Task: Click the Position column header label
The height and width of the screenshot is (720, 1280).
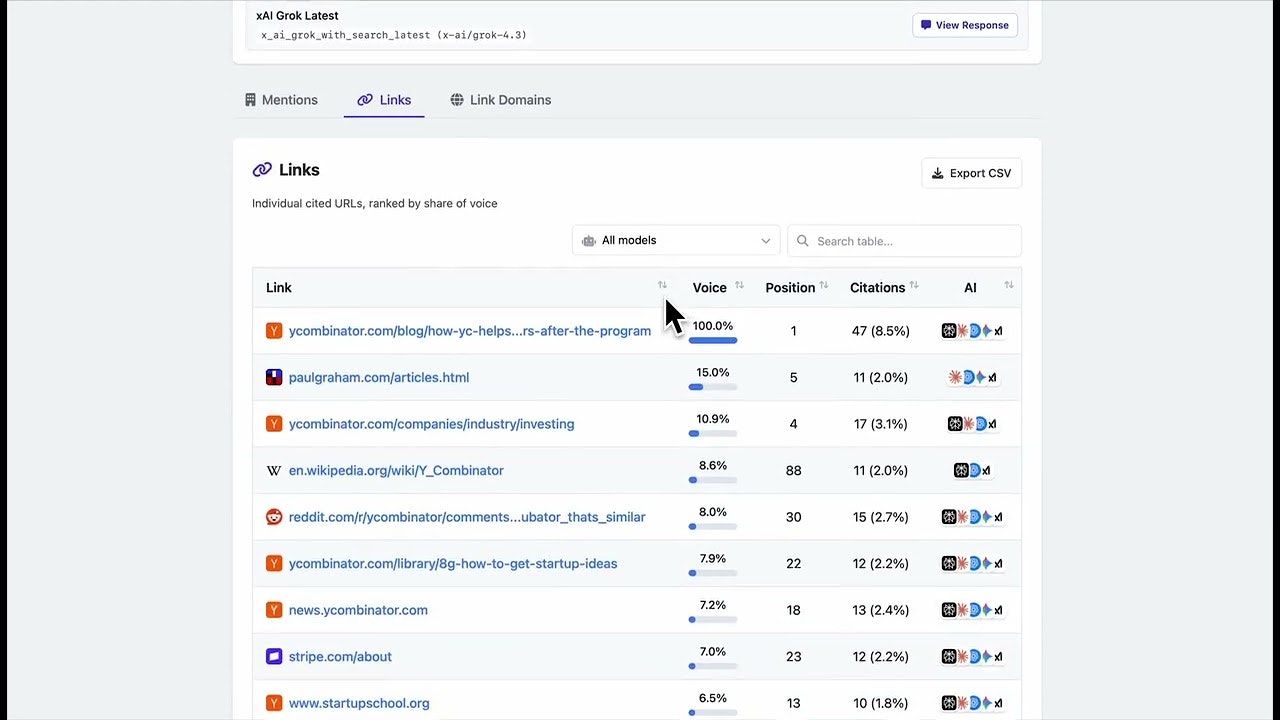Action: coord(790,288)
